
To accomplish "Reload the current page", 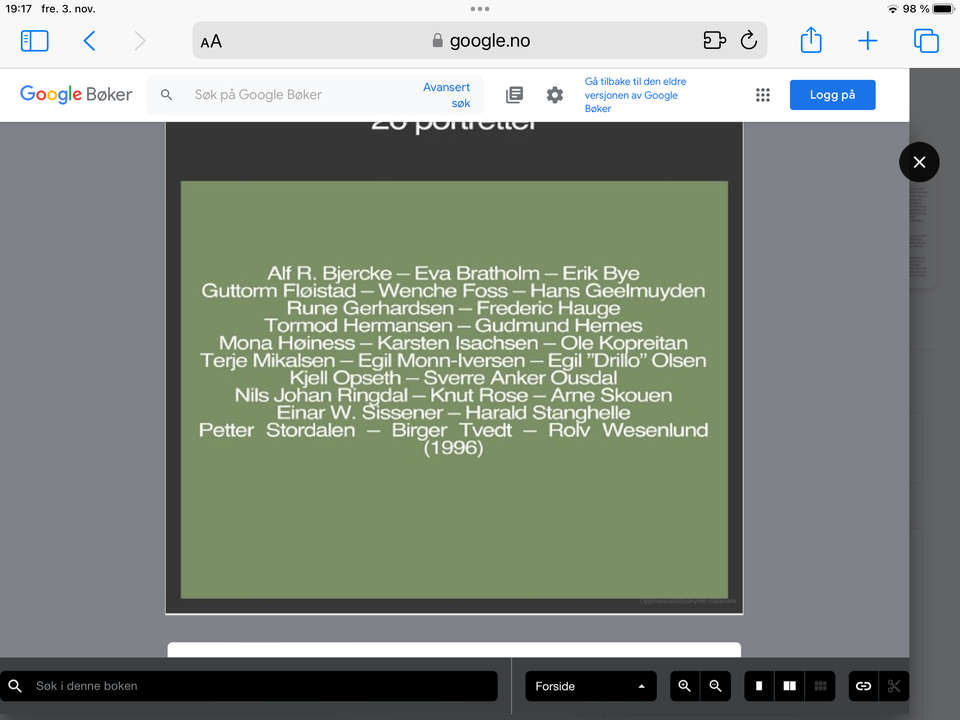I will point(749,40).
